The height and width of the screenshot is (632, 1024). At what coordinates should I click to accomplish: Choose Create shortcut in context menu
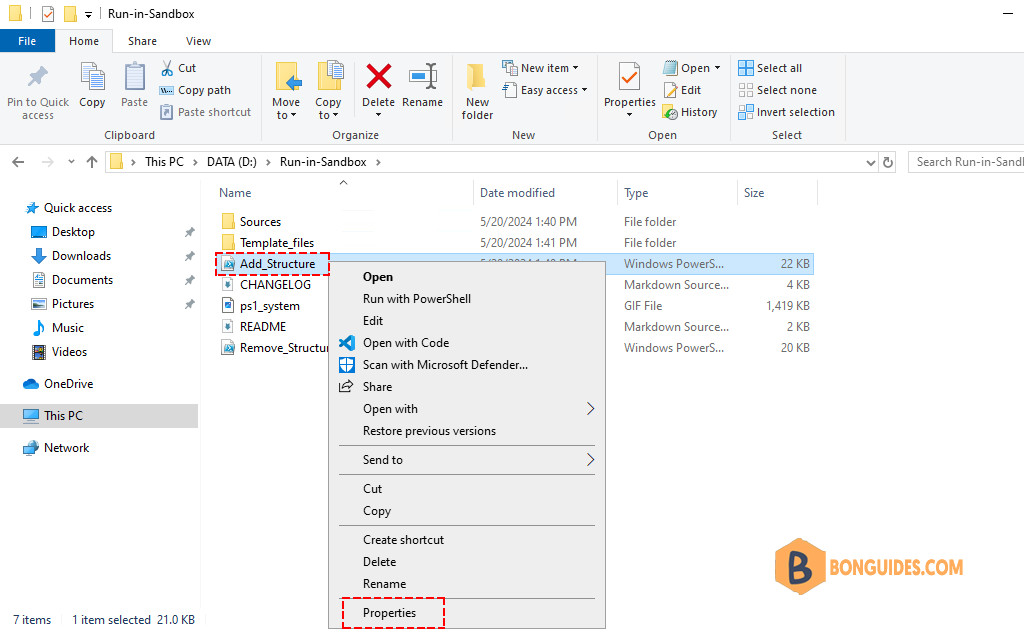pos(403,540)
